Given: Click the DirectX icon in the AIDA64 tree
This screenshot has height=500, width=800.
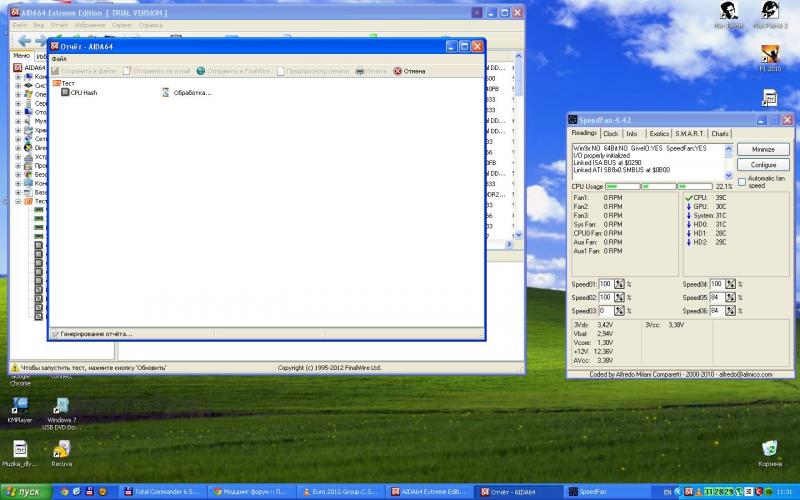Looking at the screenshot, I should 29,147.
